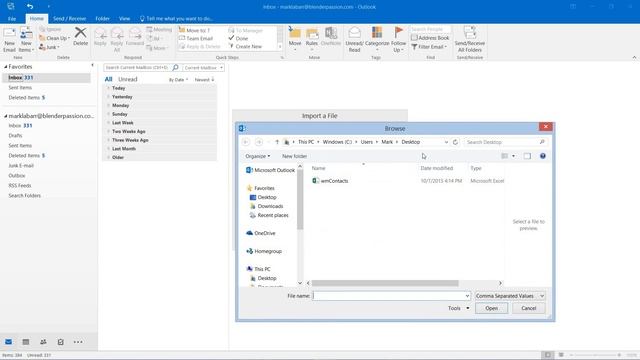Sort files by Date modified column

pyautogui.click(x=436, y=168)
